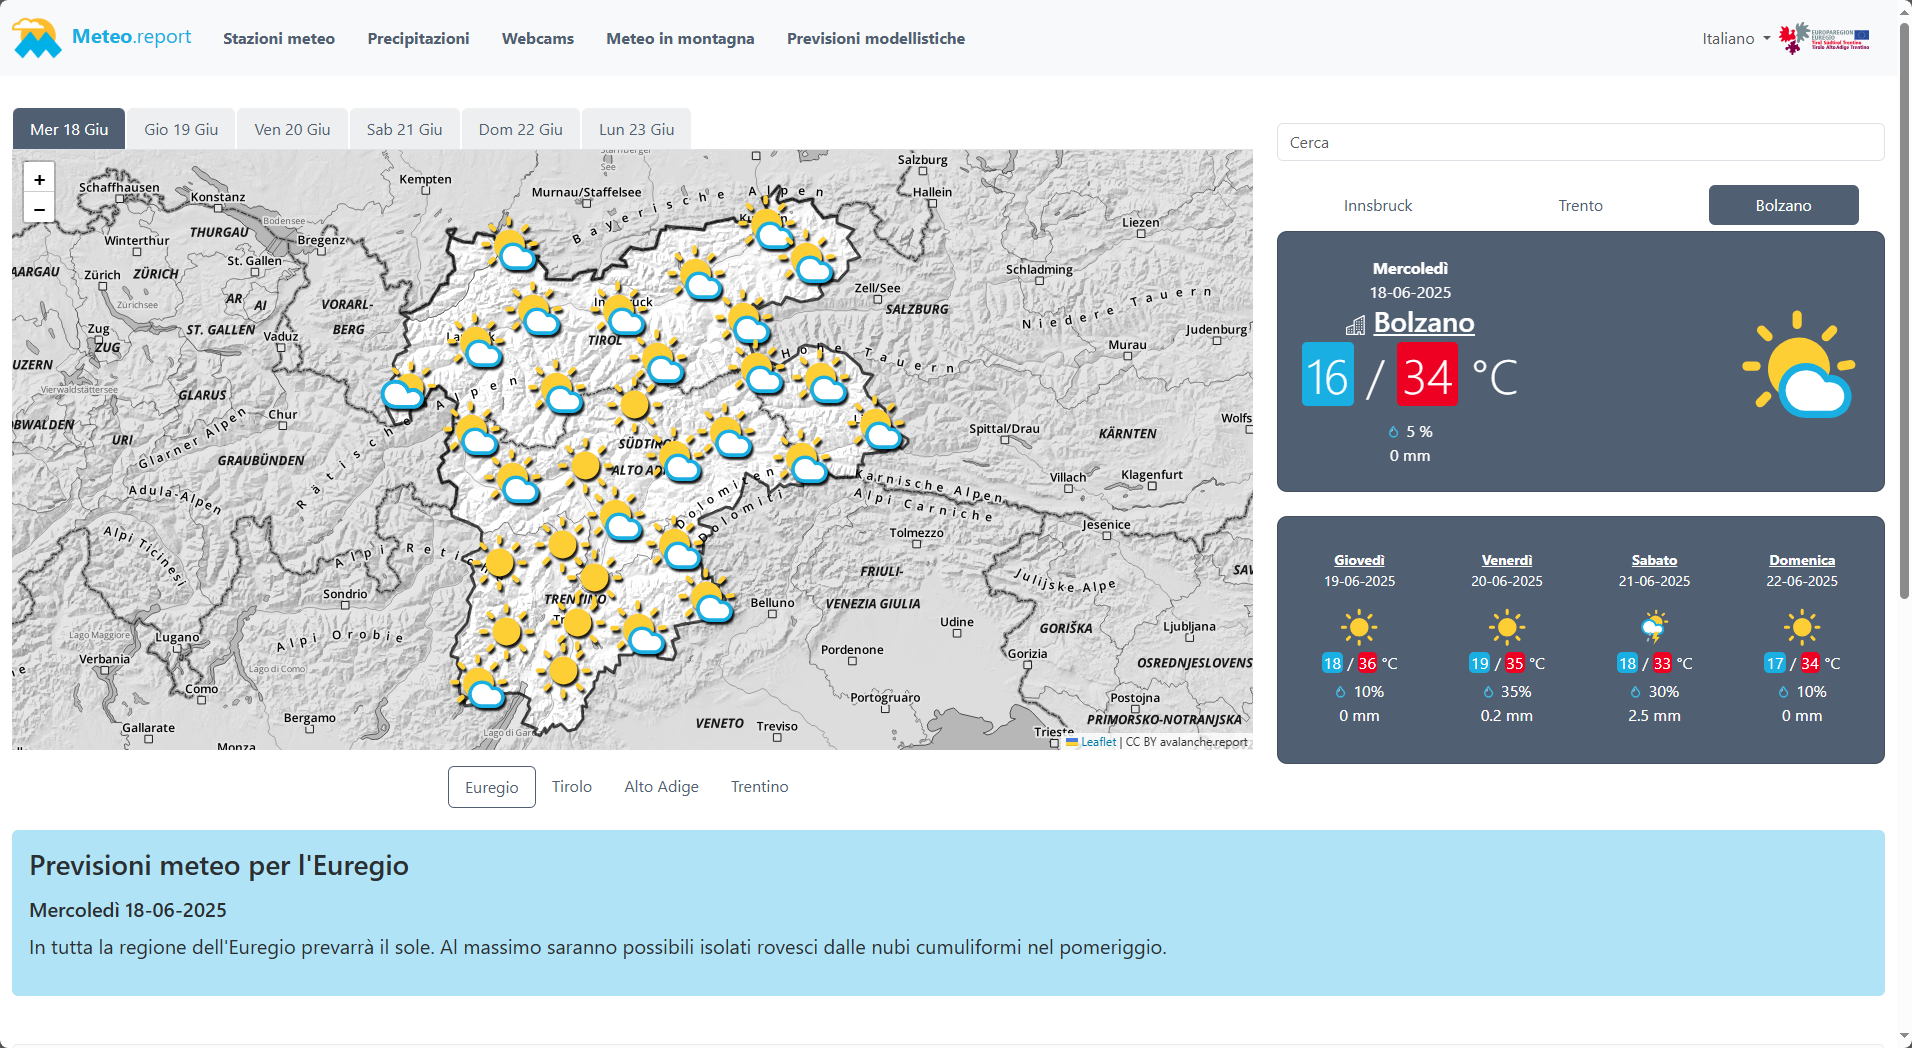Switch city forecast to Trento
1912x1048 pixels.
(1580, 205)
